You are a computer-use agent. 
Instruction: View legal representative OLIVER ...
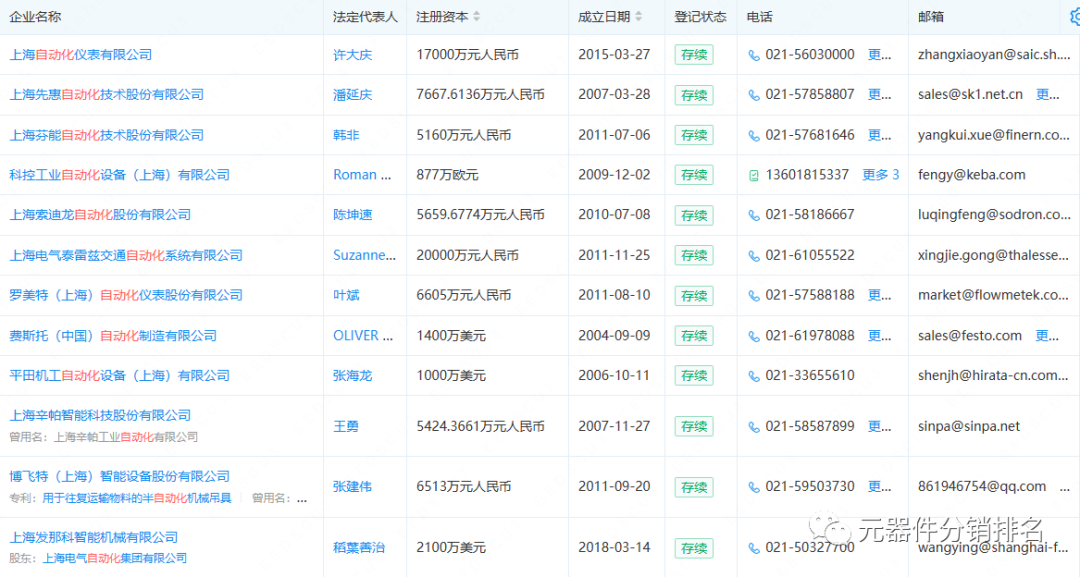pos(363,336)
